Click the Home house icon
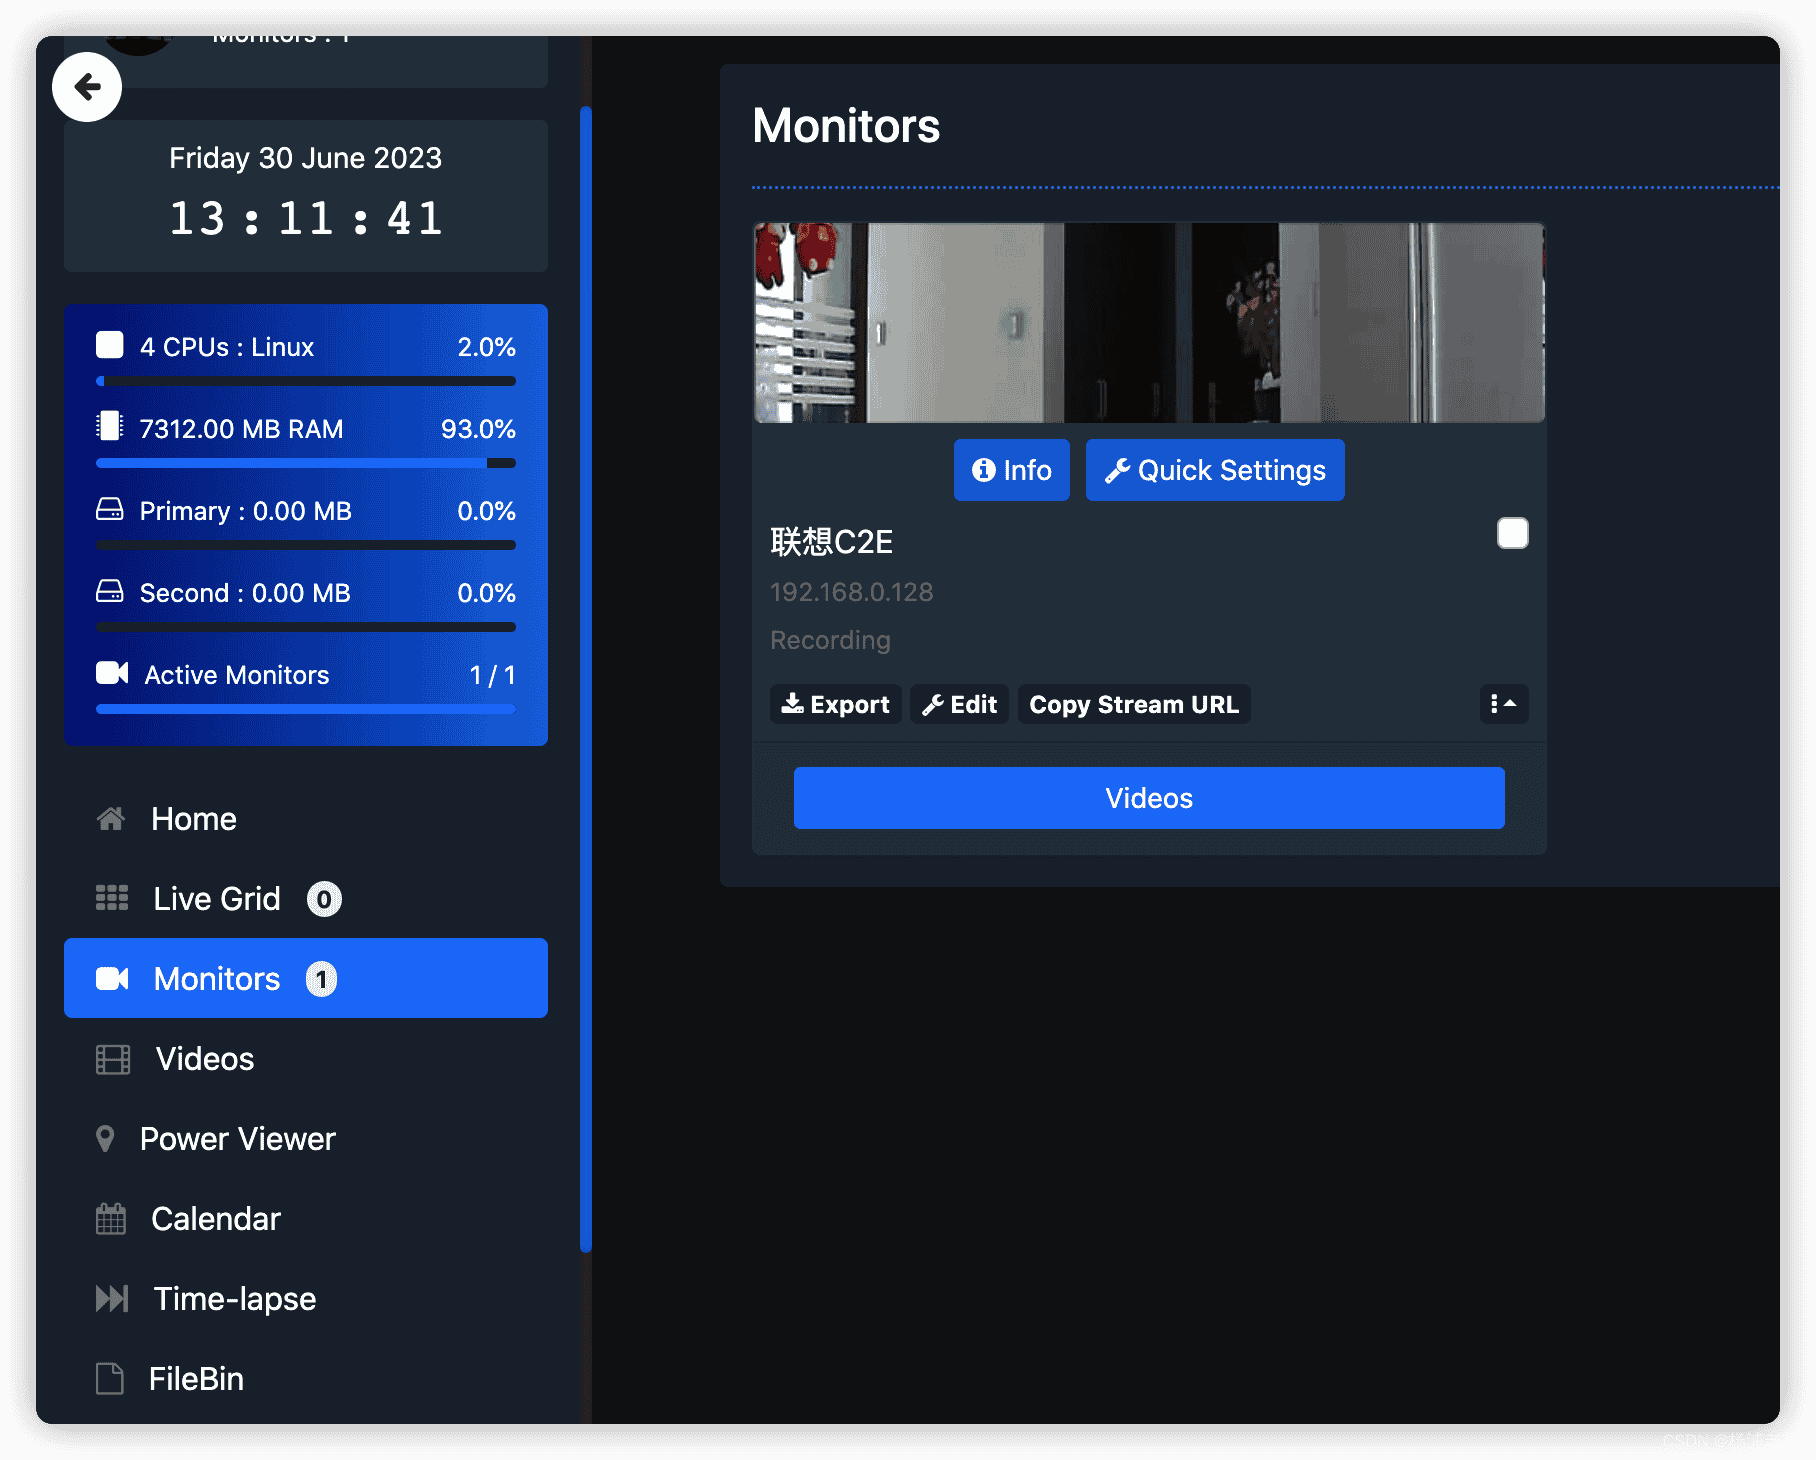This screenshot has width=1816, height=1460. pyautogui.click(x=111, y=819)
